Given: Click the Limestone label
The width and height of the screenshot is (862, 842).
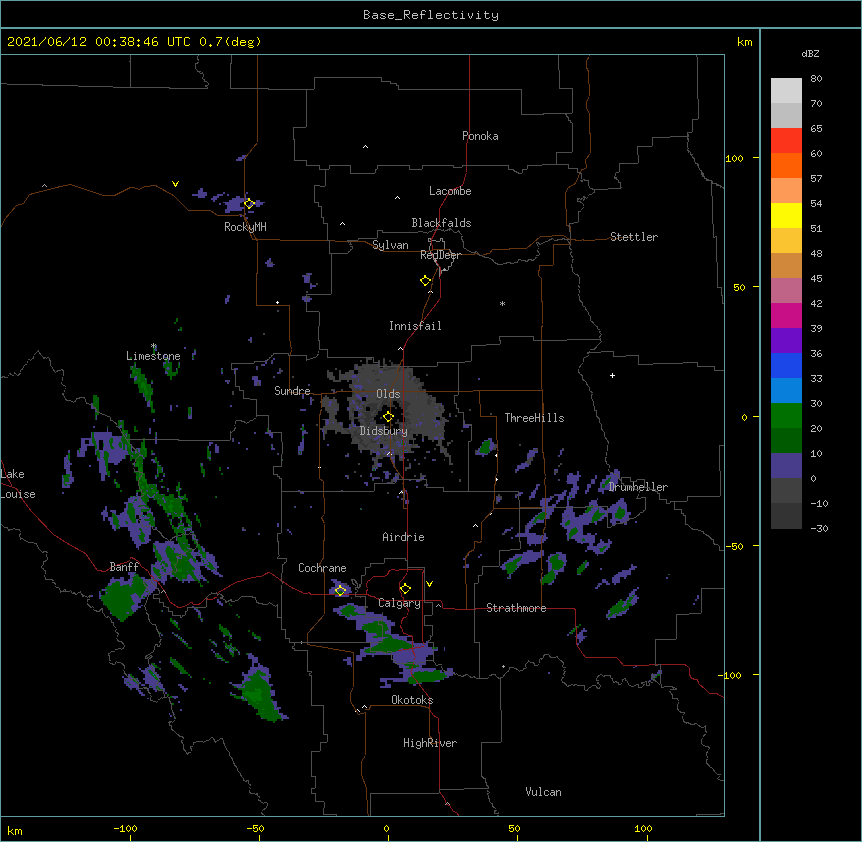Looking at the screenshot, I should tap(153, 356).
